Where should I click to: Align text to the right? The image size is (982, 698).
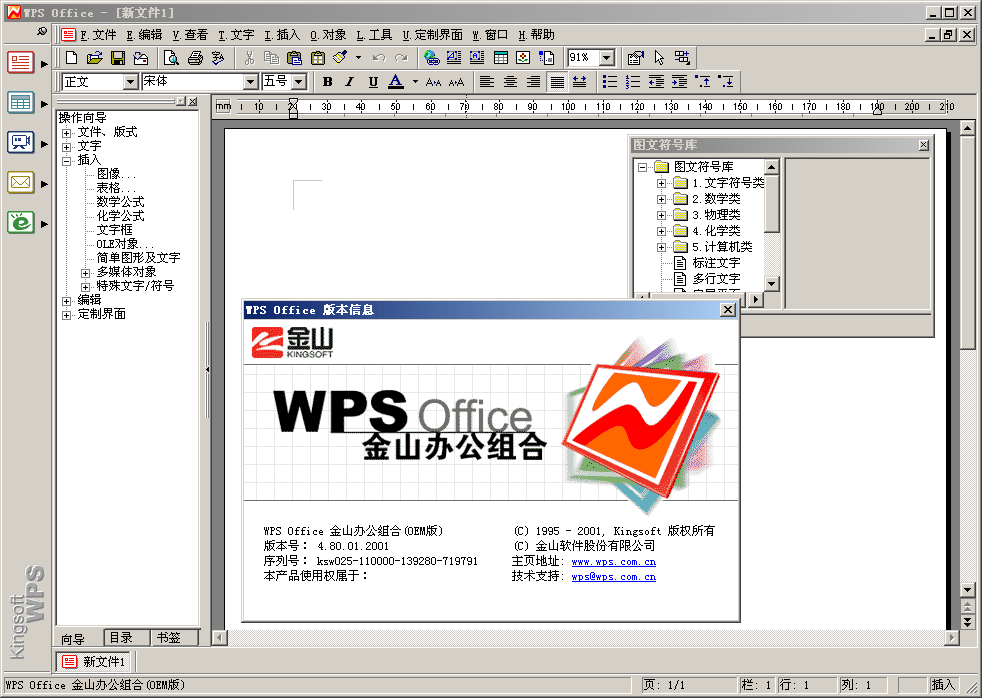coord(534,81)
